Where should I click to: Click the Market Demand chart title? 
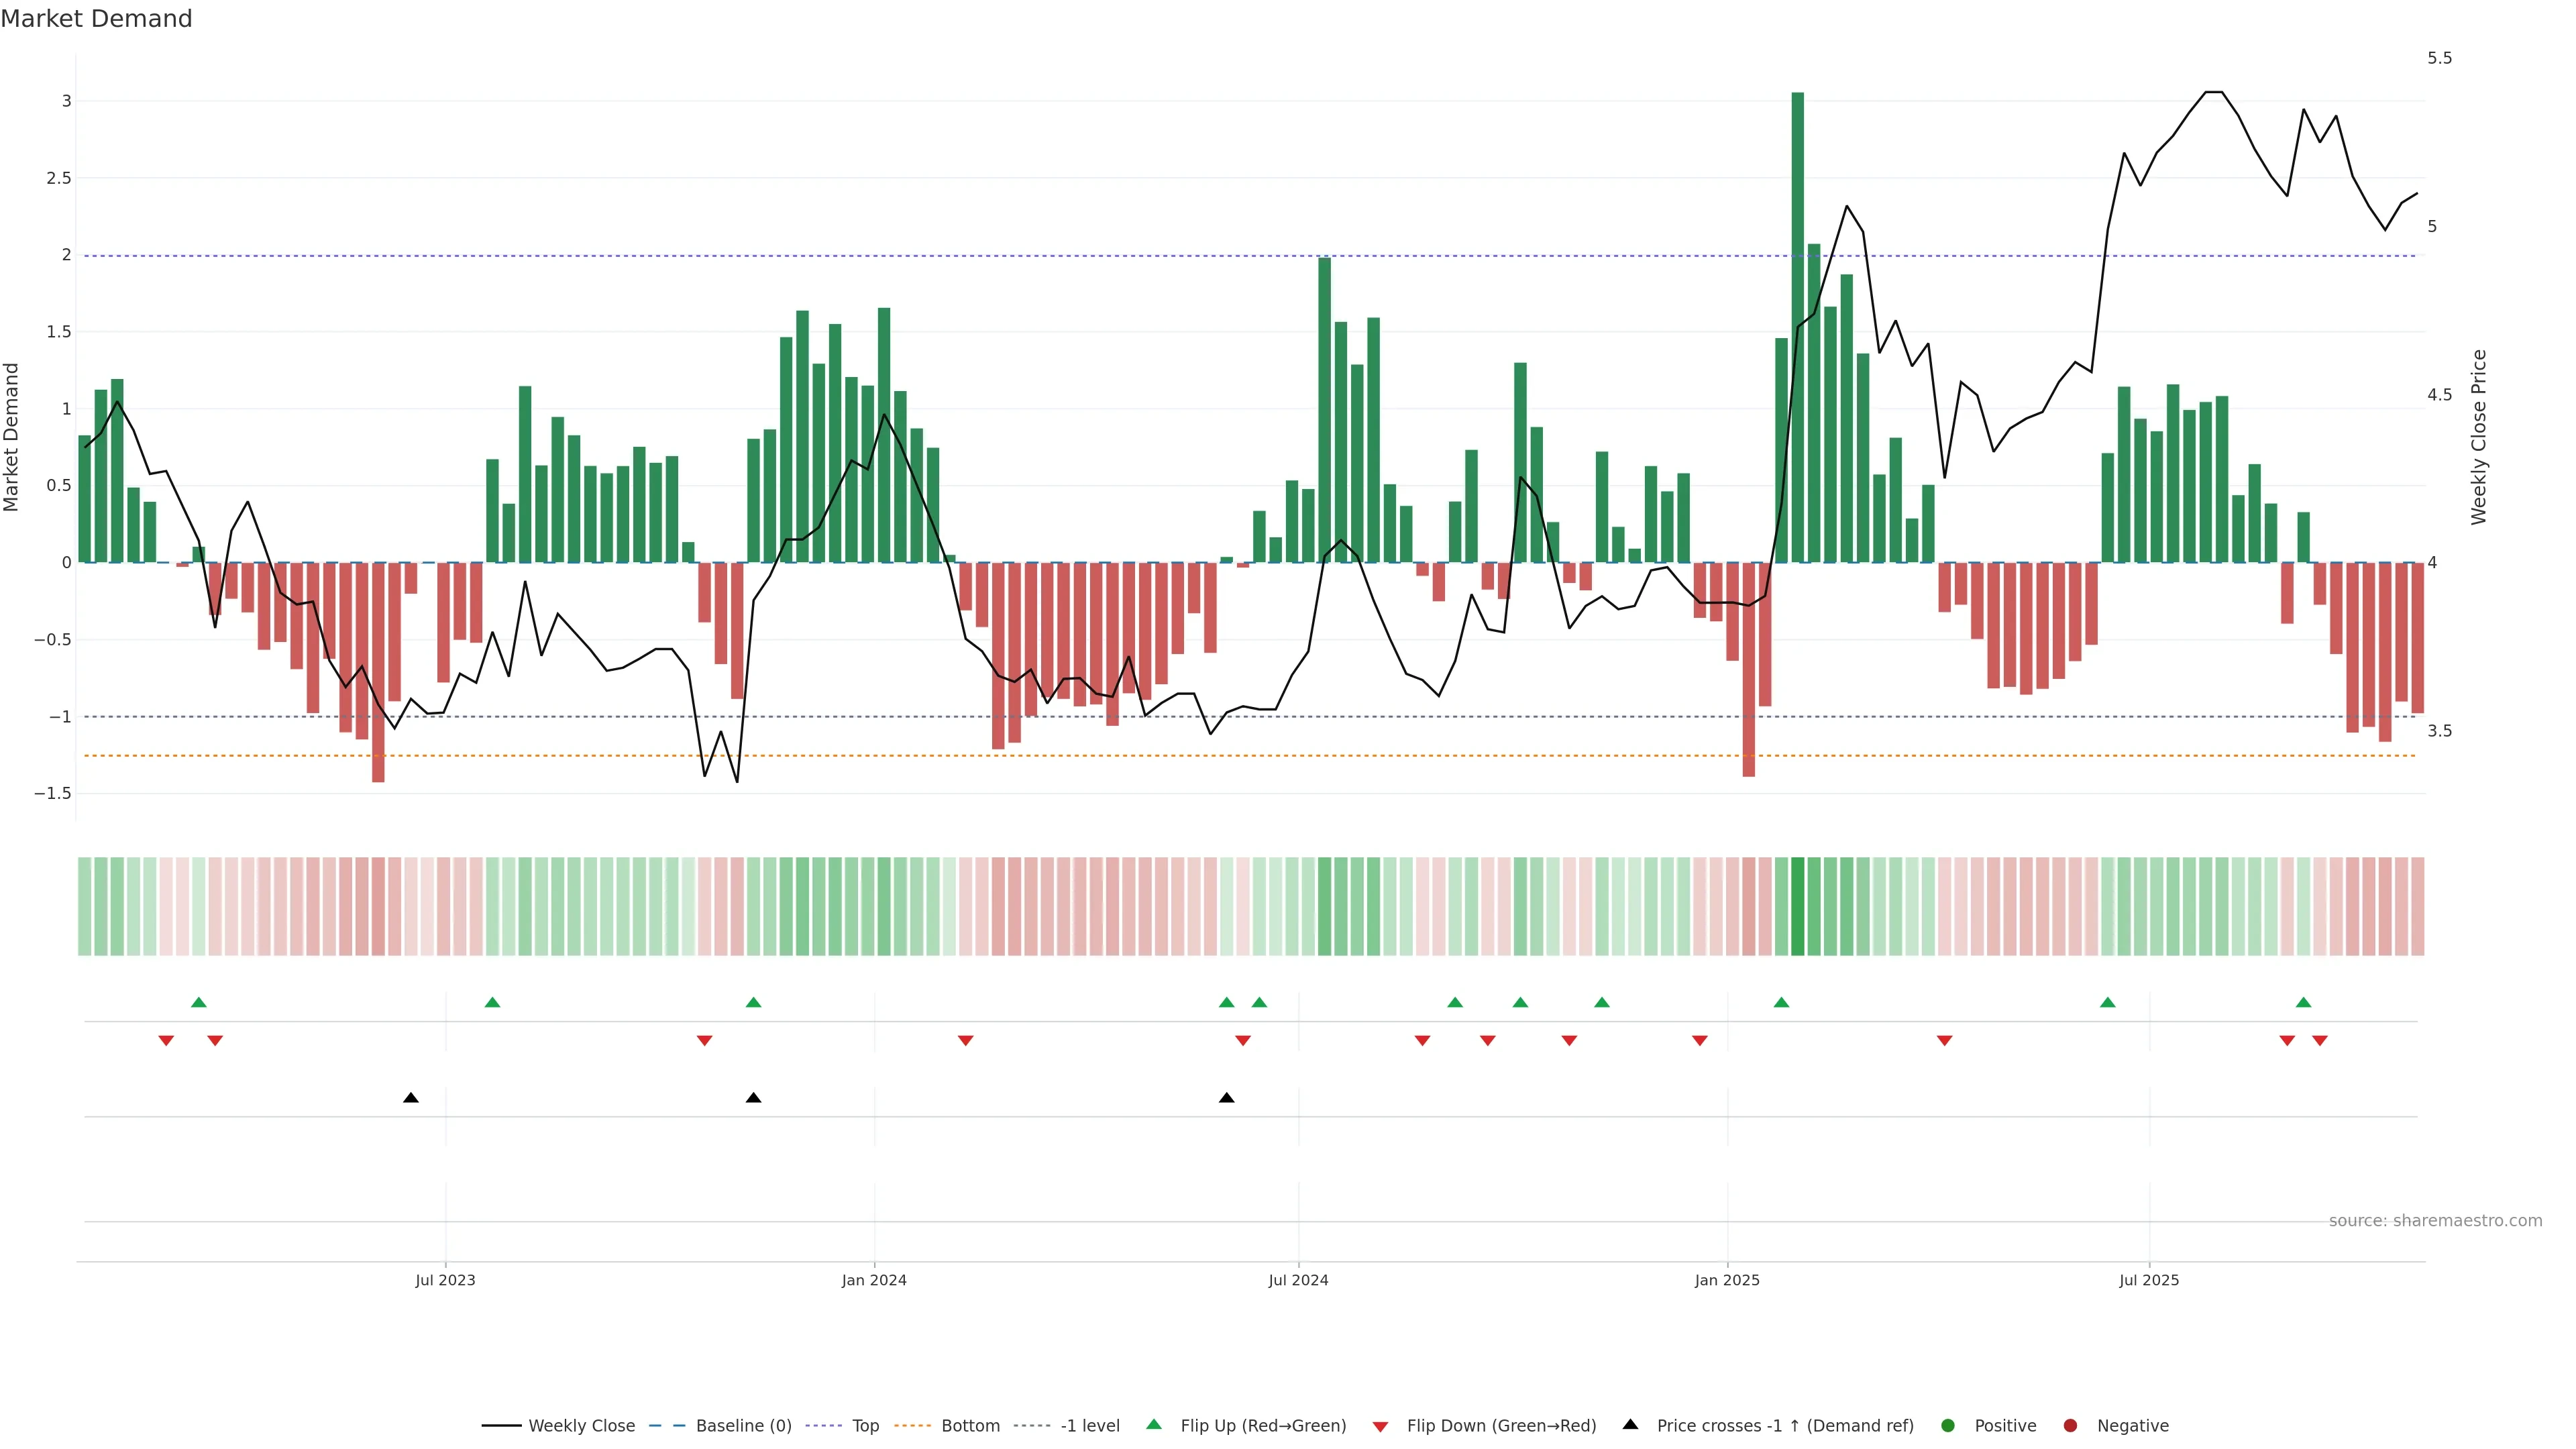point(96,19)
